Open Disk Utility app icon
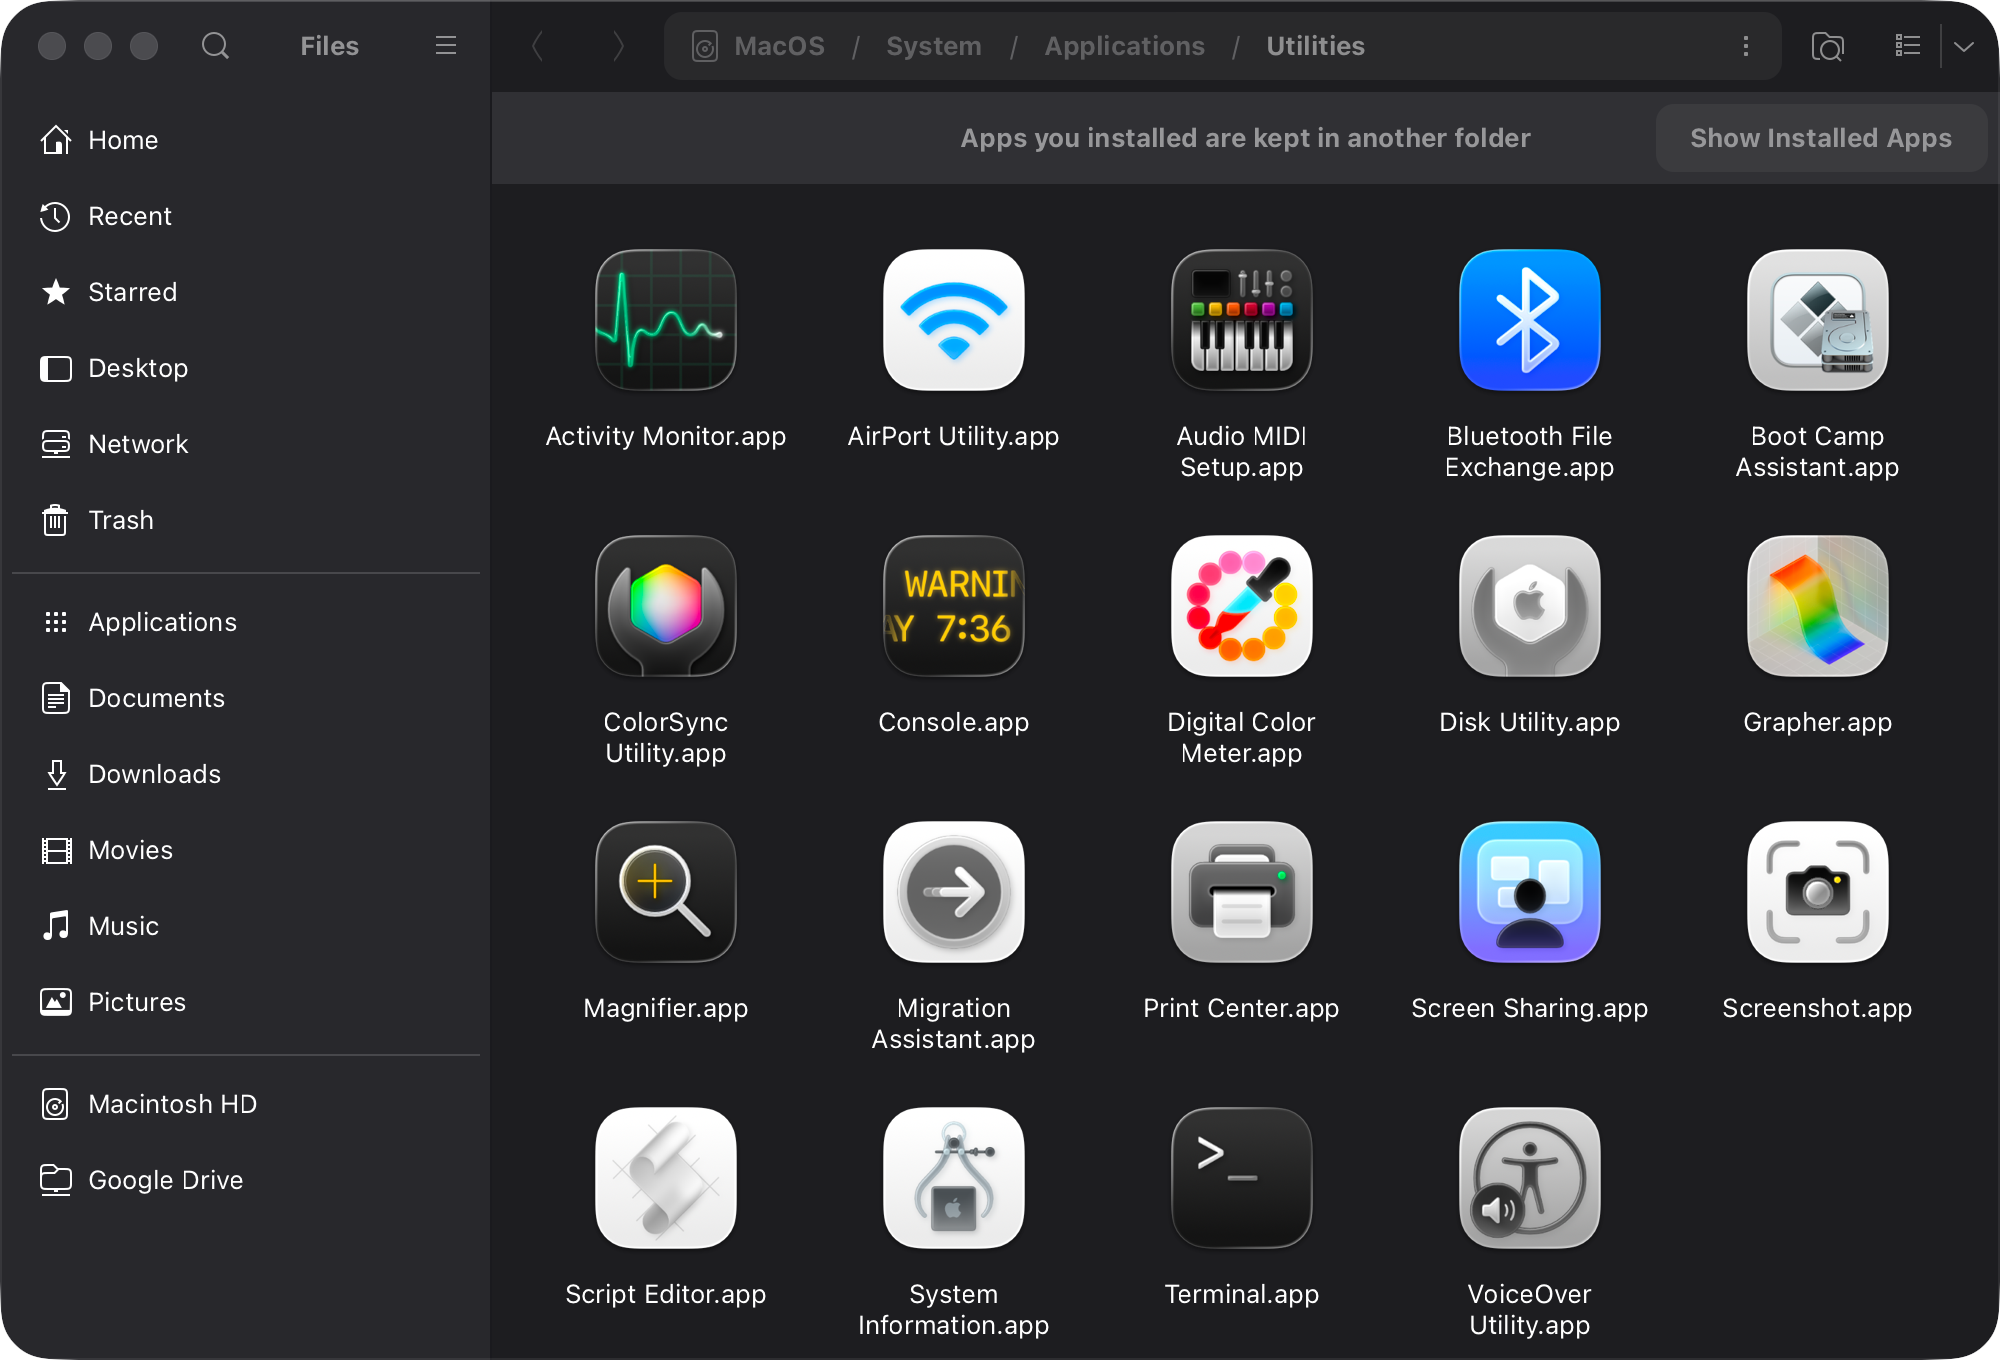This screenshot has width=2000, height=1360. pyautogui.click(x=1529, y=606)
